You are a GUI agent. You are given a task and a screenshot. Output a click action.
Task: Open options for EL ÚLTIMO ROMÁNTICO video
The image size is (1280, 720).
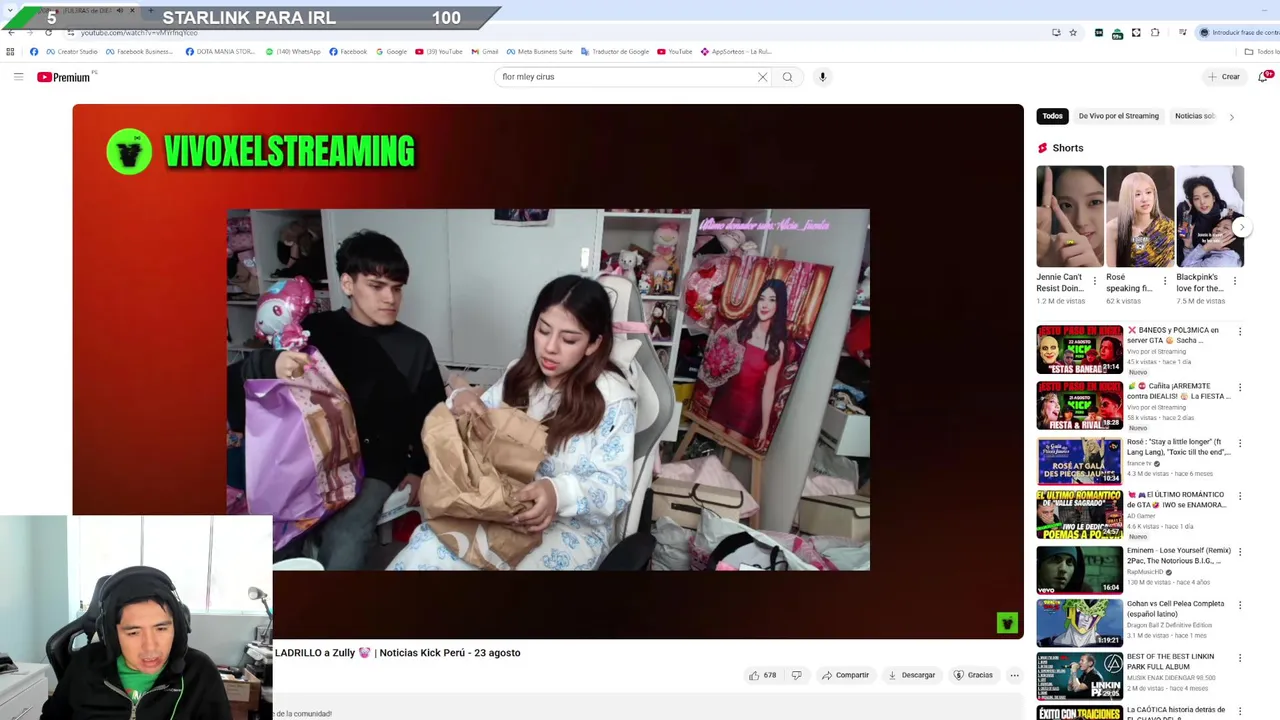pyautogui.click(x=1240, y=497)
